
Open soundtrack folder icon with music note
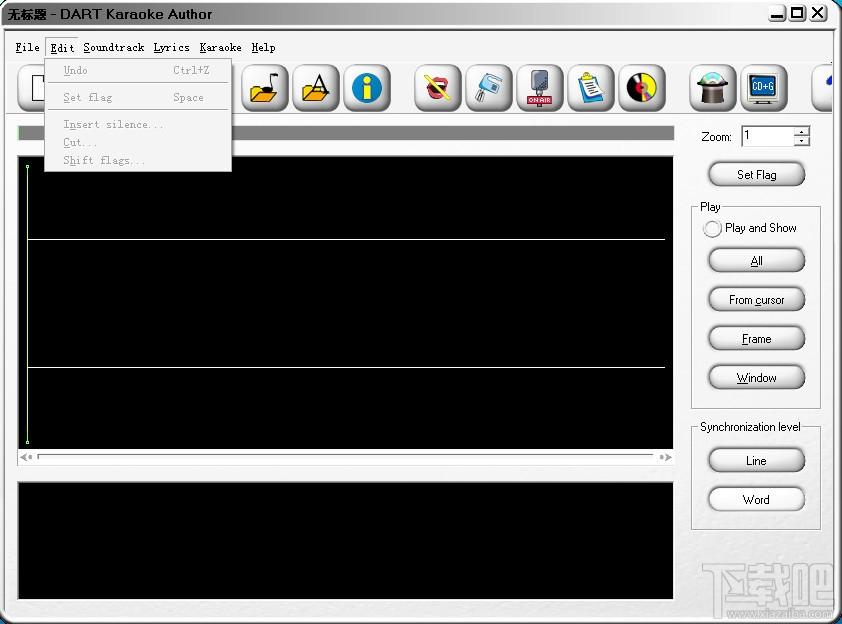click(x=265, y=88)
